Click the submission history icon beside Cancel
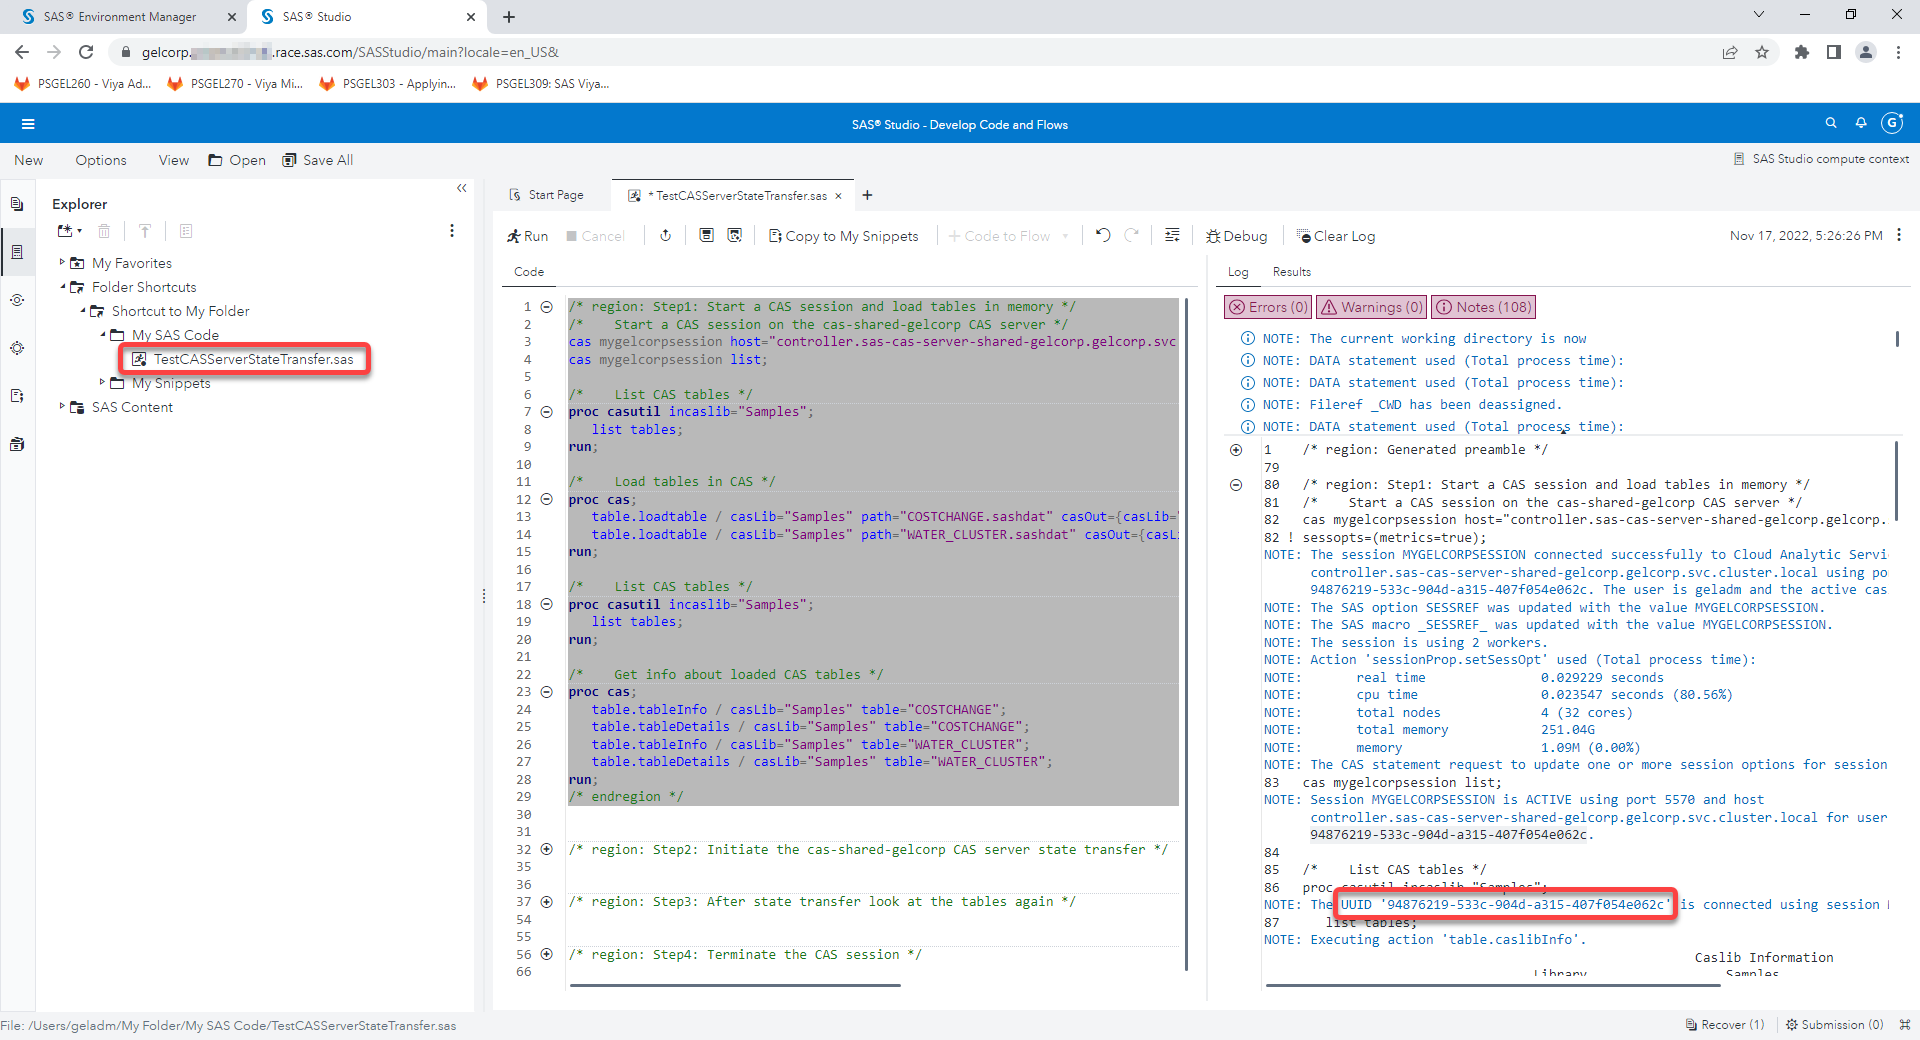Image resolution: width=1920 pixels, height=1040 pixels. (665, 235)
